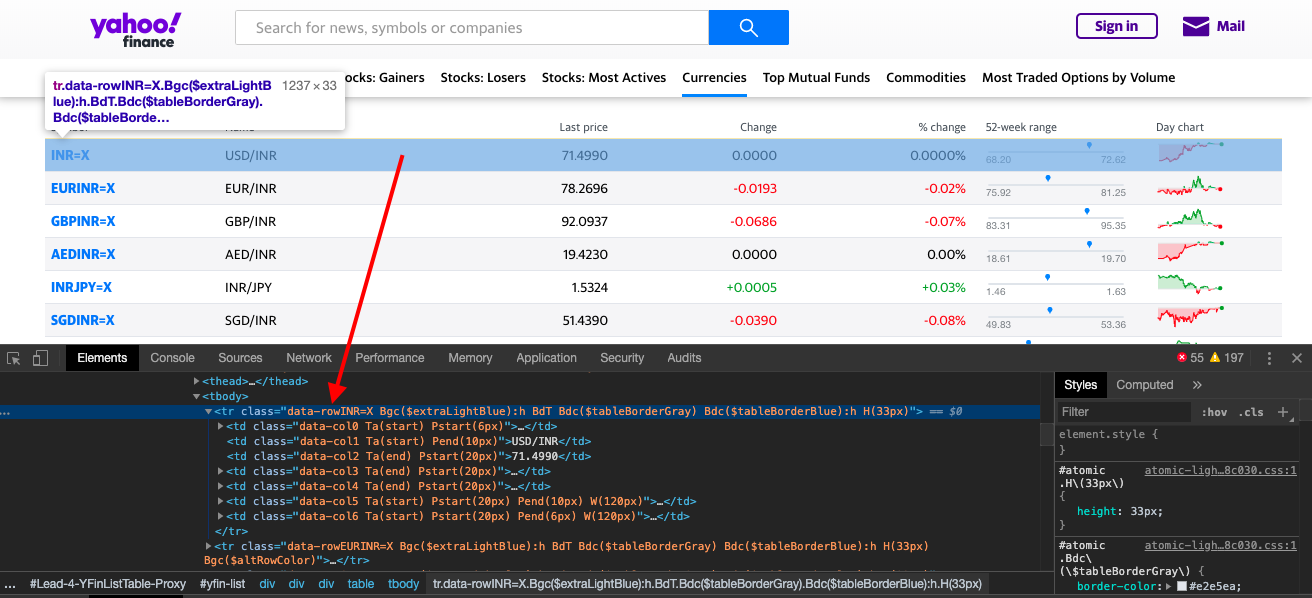Select the inspect element tool in DevTools
The image size is (1312, 598).
tap(12, 357)
